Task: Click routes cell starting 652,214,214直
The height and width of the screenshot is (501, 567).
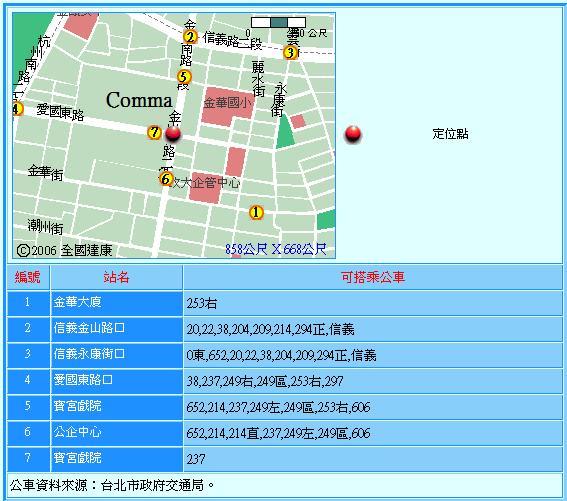Action: pos(373,433)
